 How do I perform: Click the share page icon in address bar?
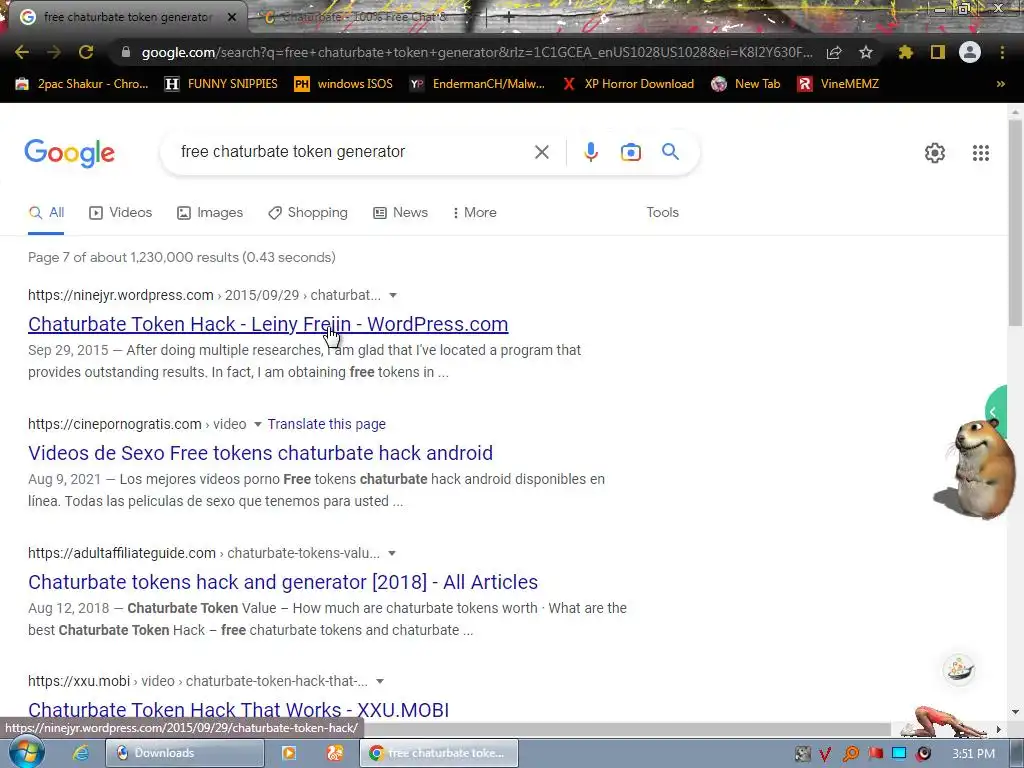pos(834,52)
